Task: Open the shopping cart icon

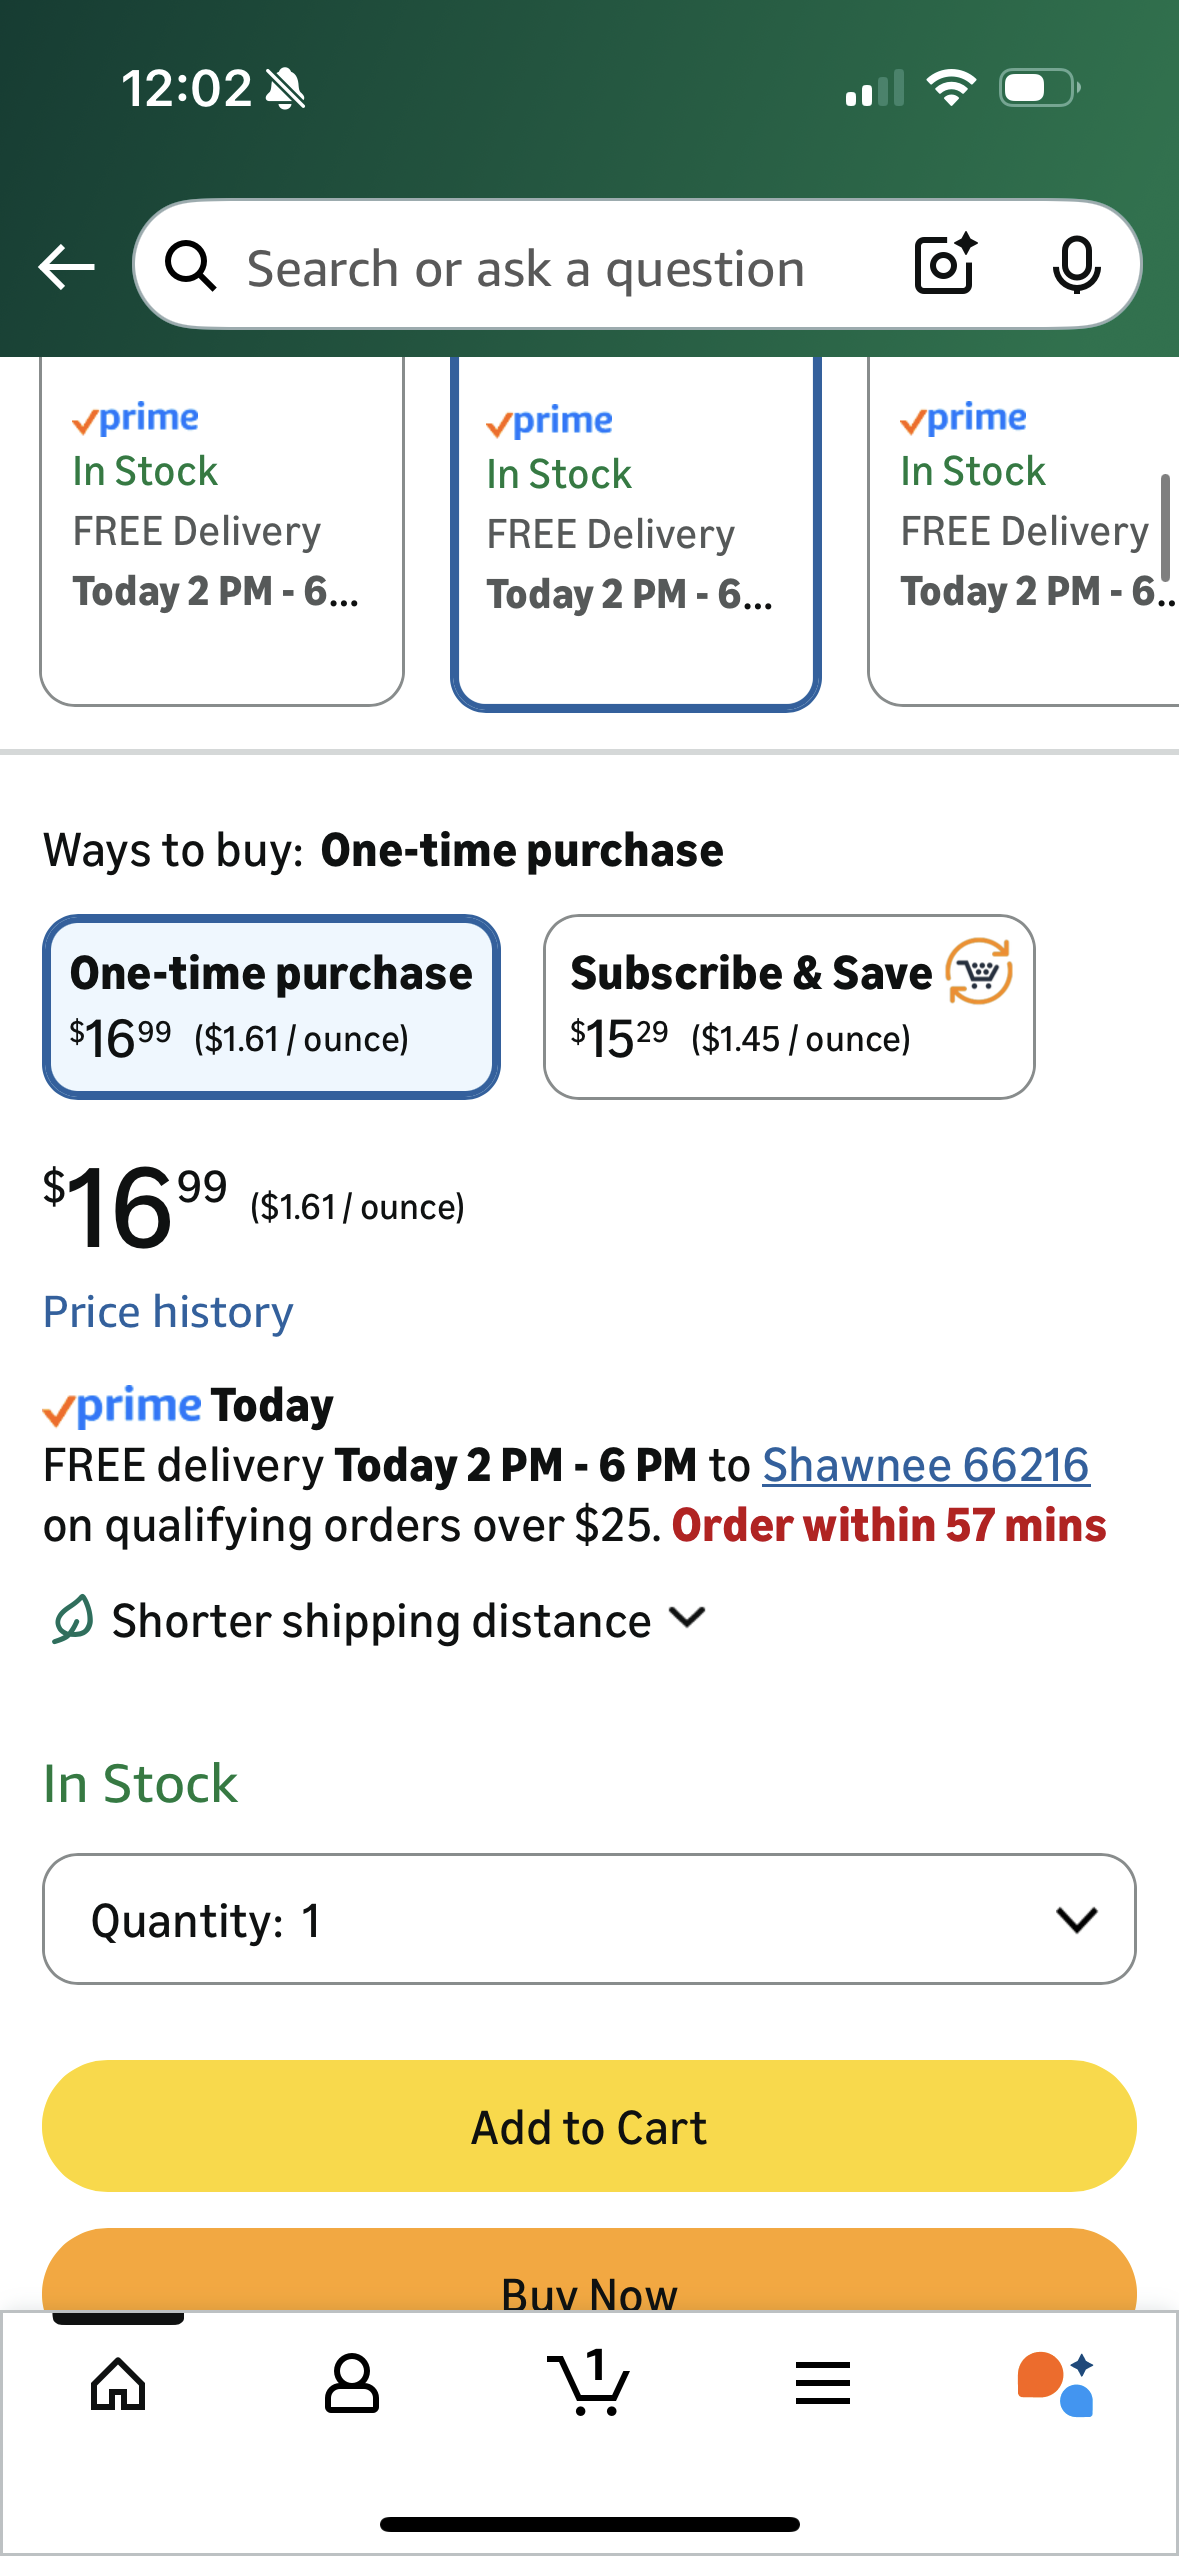Action: (x=589, y=2384)
